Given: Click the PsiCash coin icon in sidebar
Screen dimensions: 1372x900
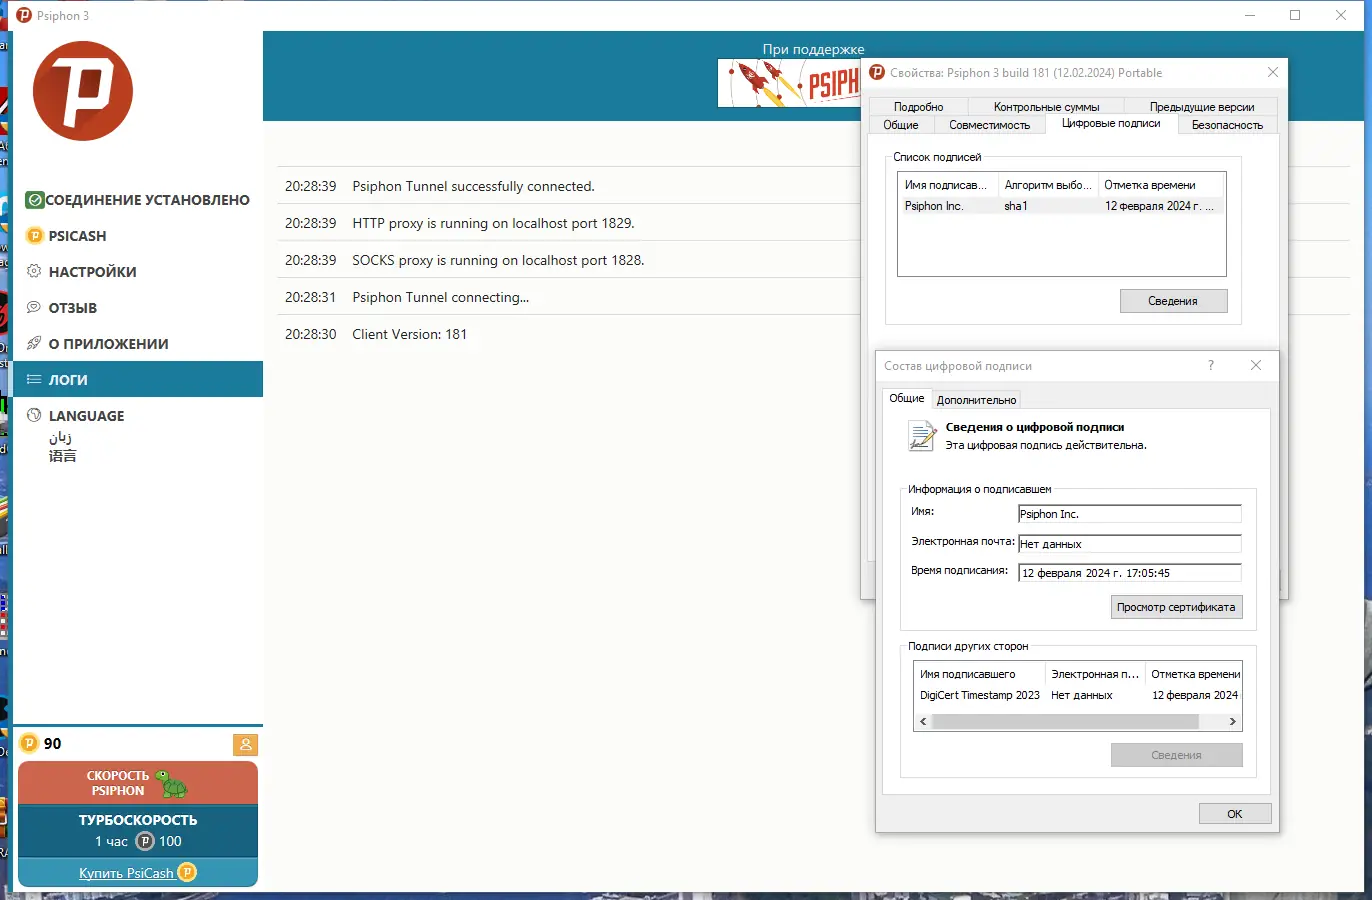Looking at the screenshot, I should 34,236.
